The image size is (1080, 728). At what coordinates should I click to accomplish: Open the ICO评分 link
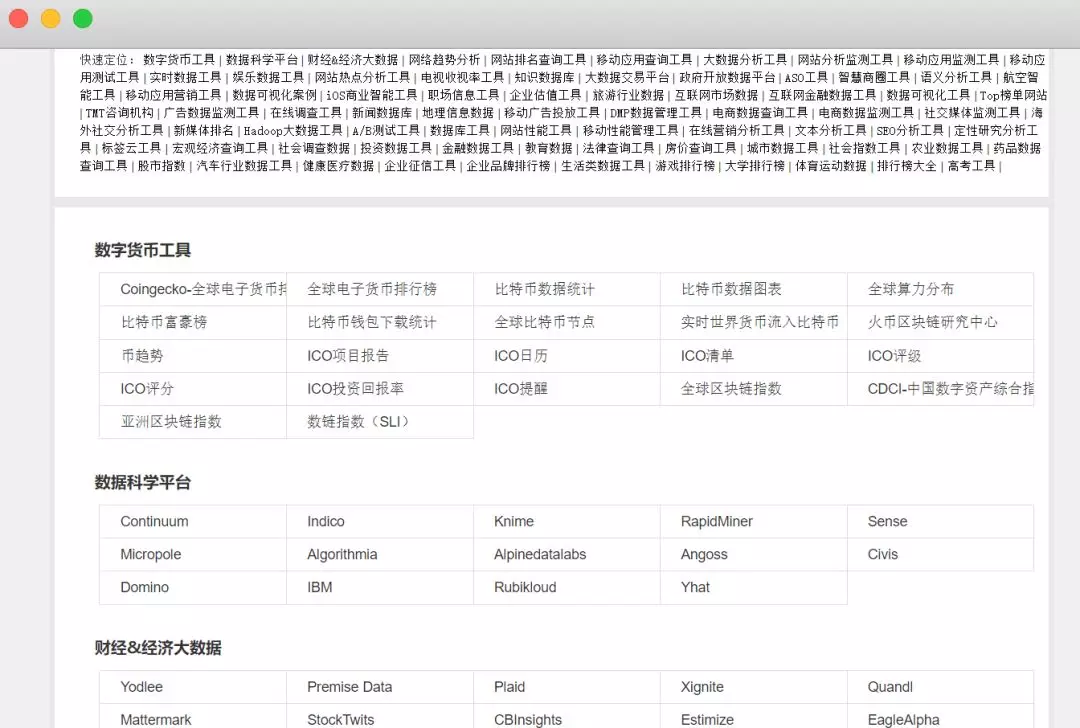[x=147, y=388]
